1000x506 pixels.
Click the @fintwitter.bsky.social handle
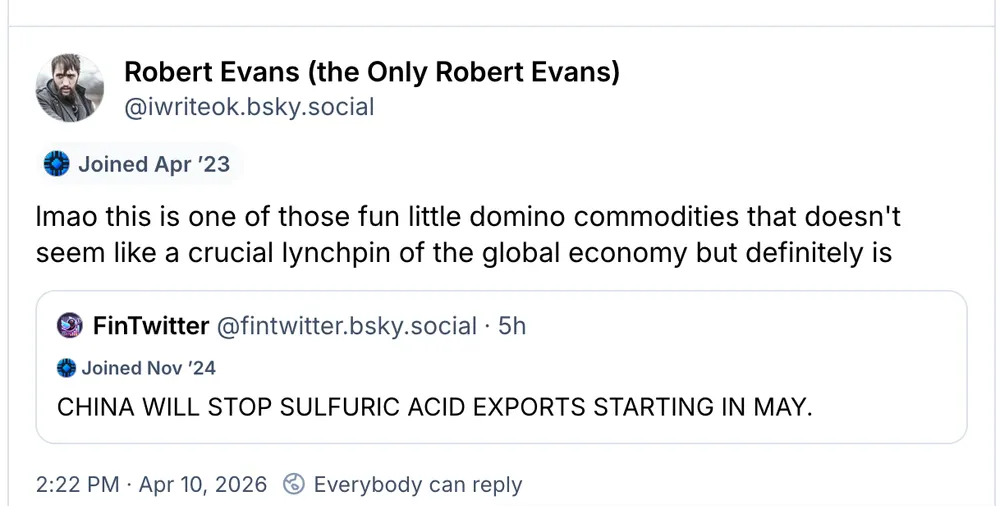coord(347,325)
